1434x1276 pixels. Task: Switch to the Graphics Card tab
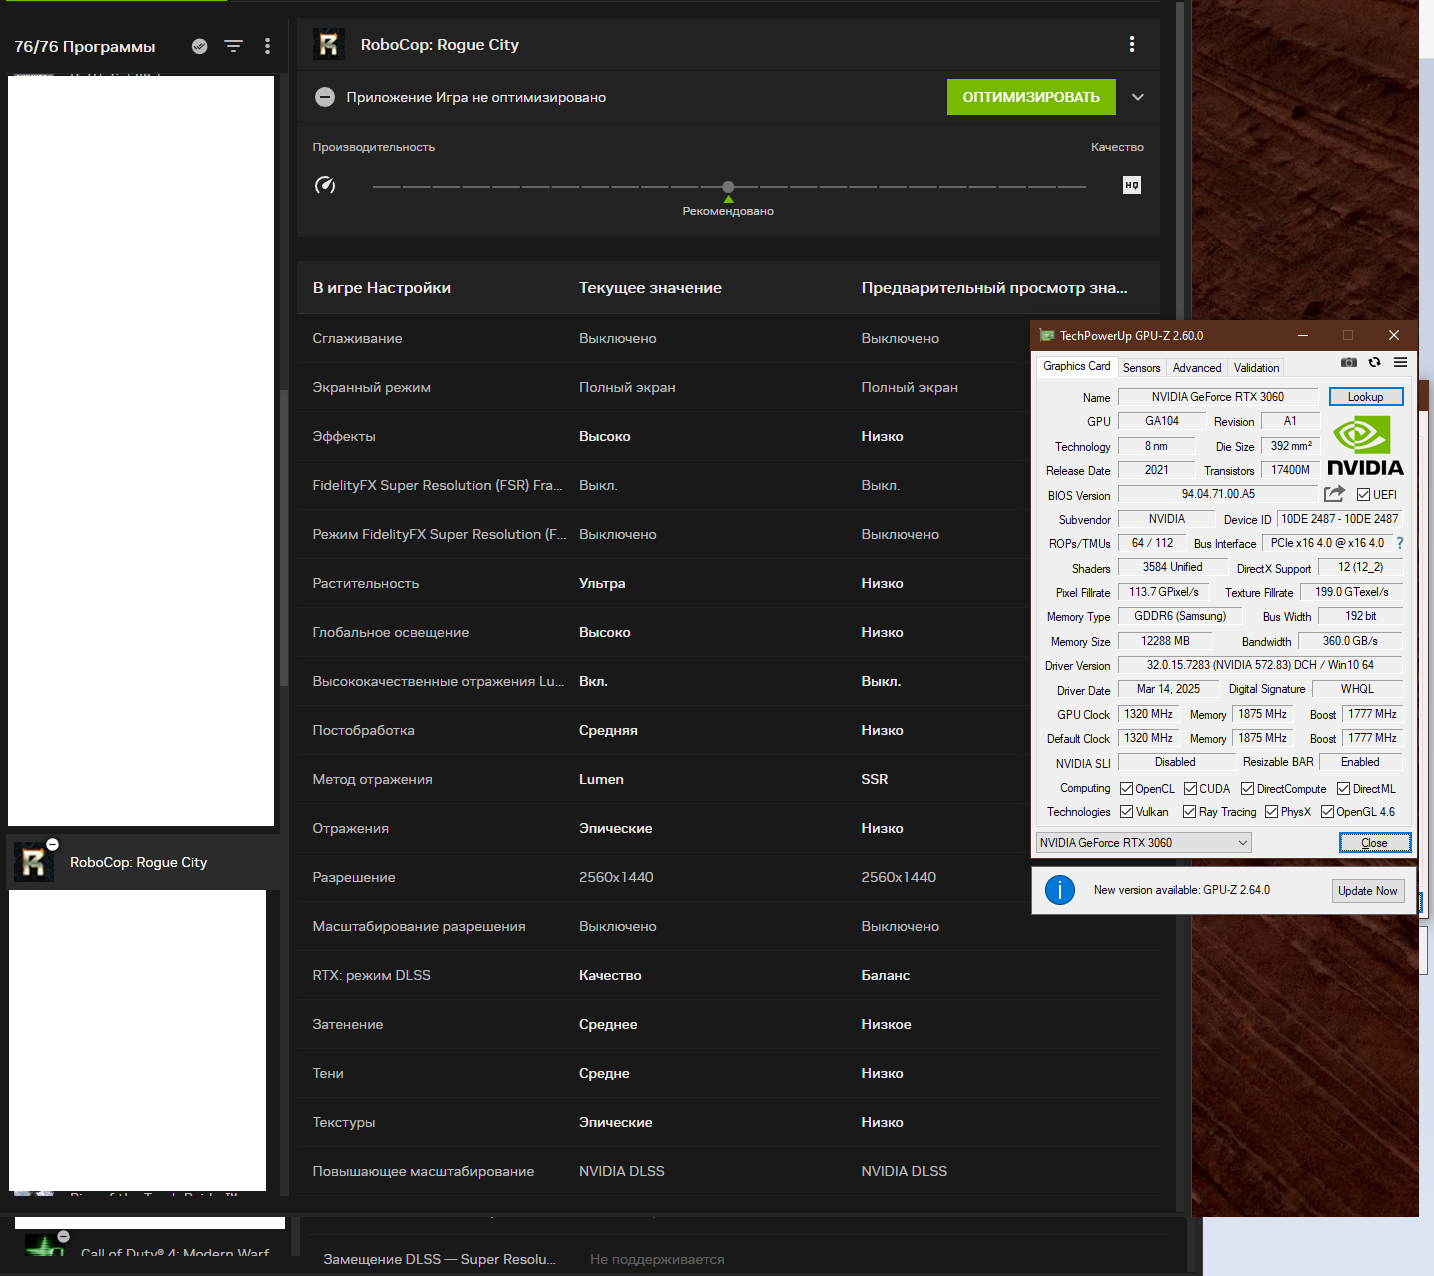click(x=1076, y=366)
